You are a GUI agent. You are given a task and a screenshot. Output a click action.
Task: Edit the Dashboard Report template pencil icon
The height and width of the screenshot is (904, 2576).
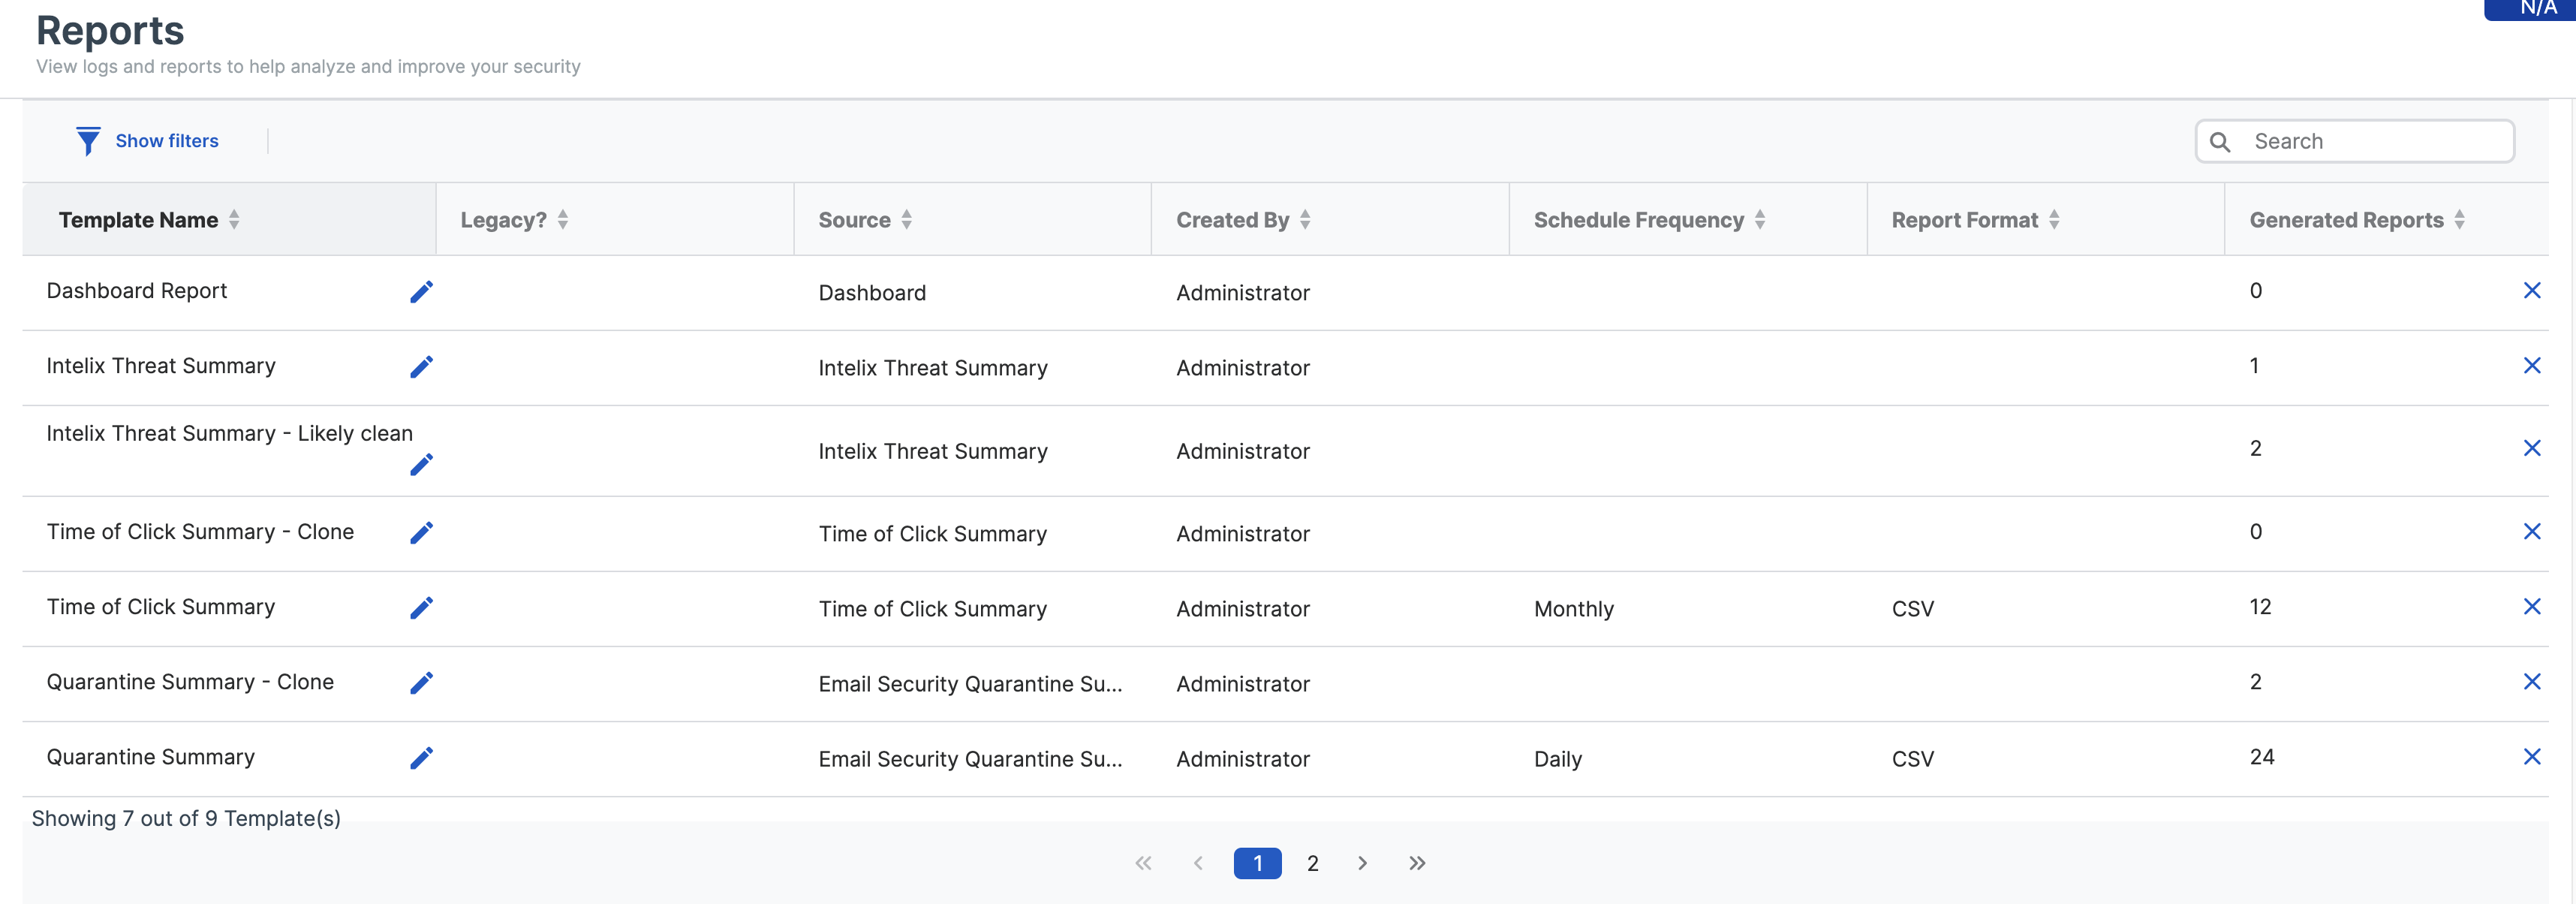click(x=421, y=291)
